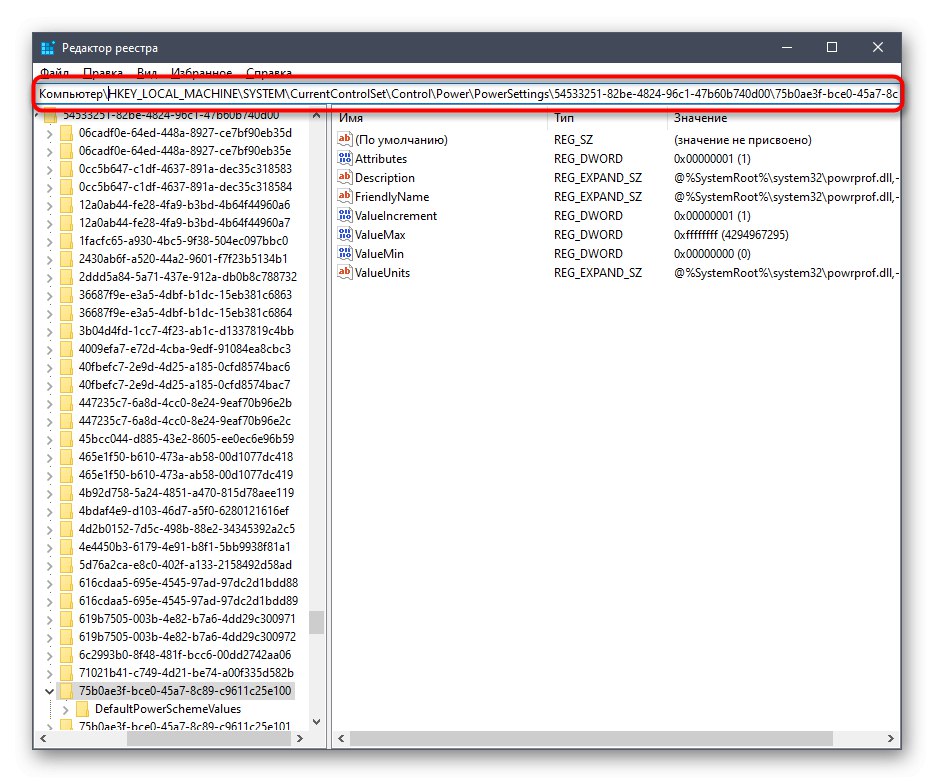Click the Registry Editor app icon in title bar

48,48
